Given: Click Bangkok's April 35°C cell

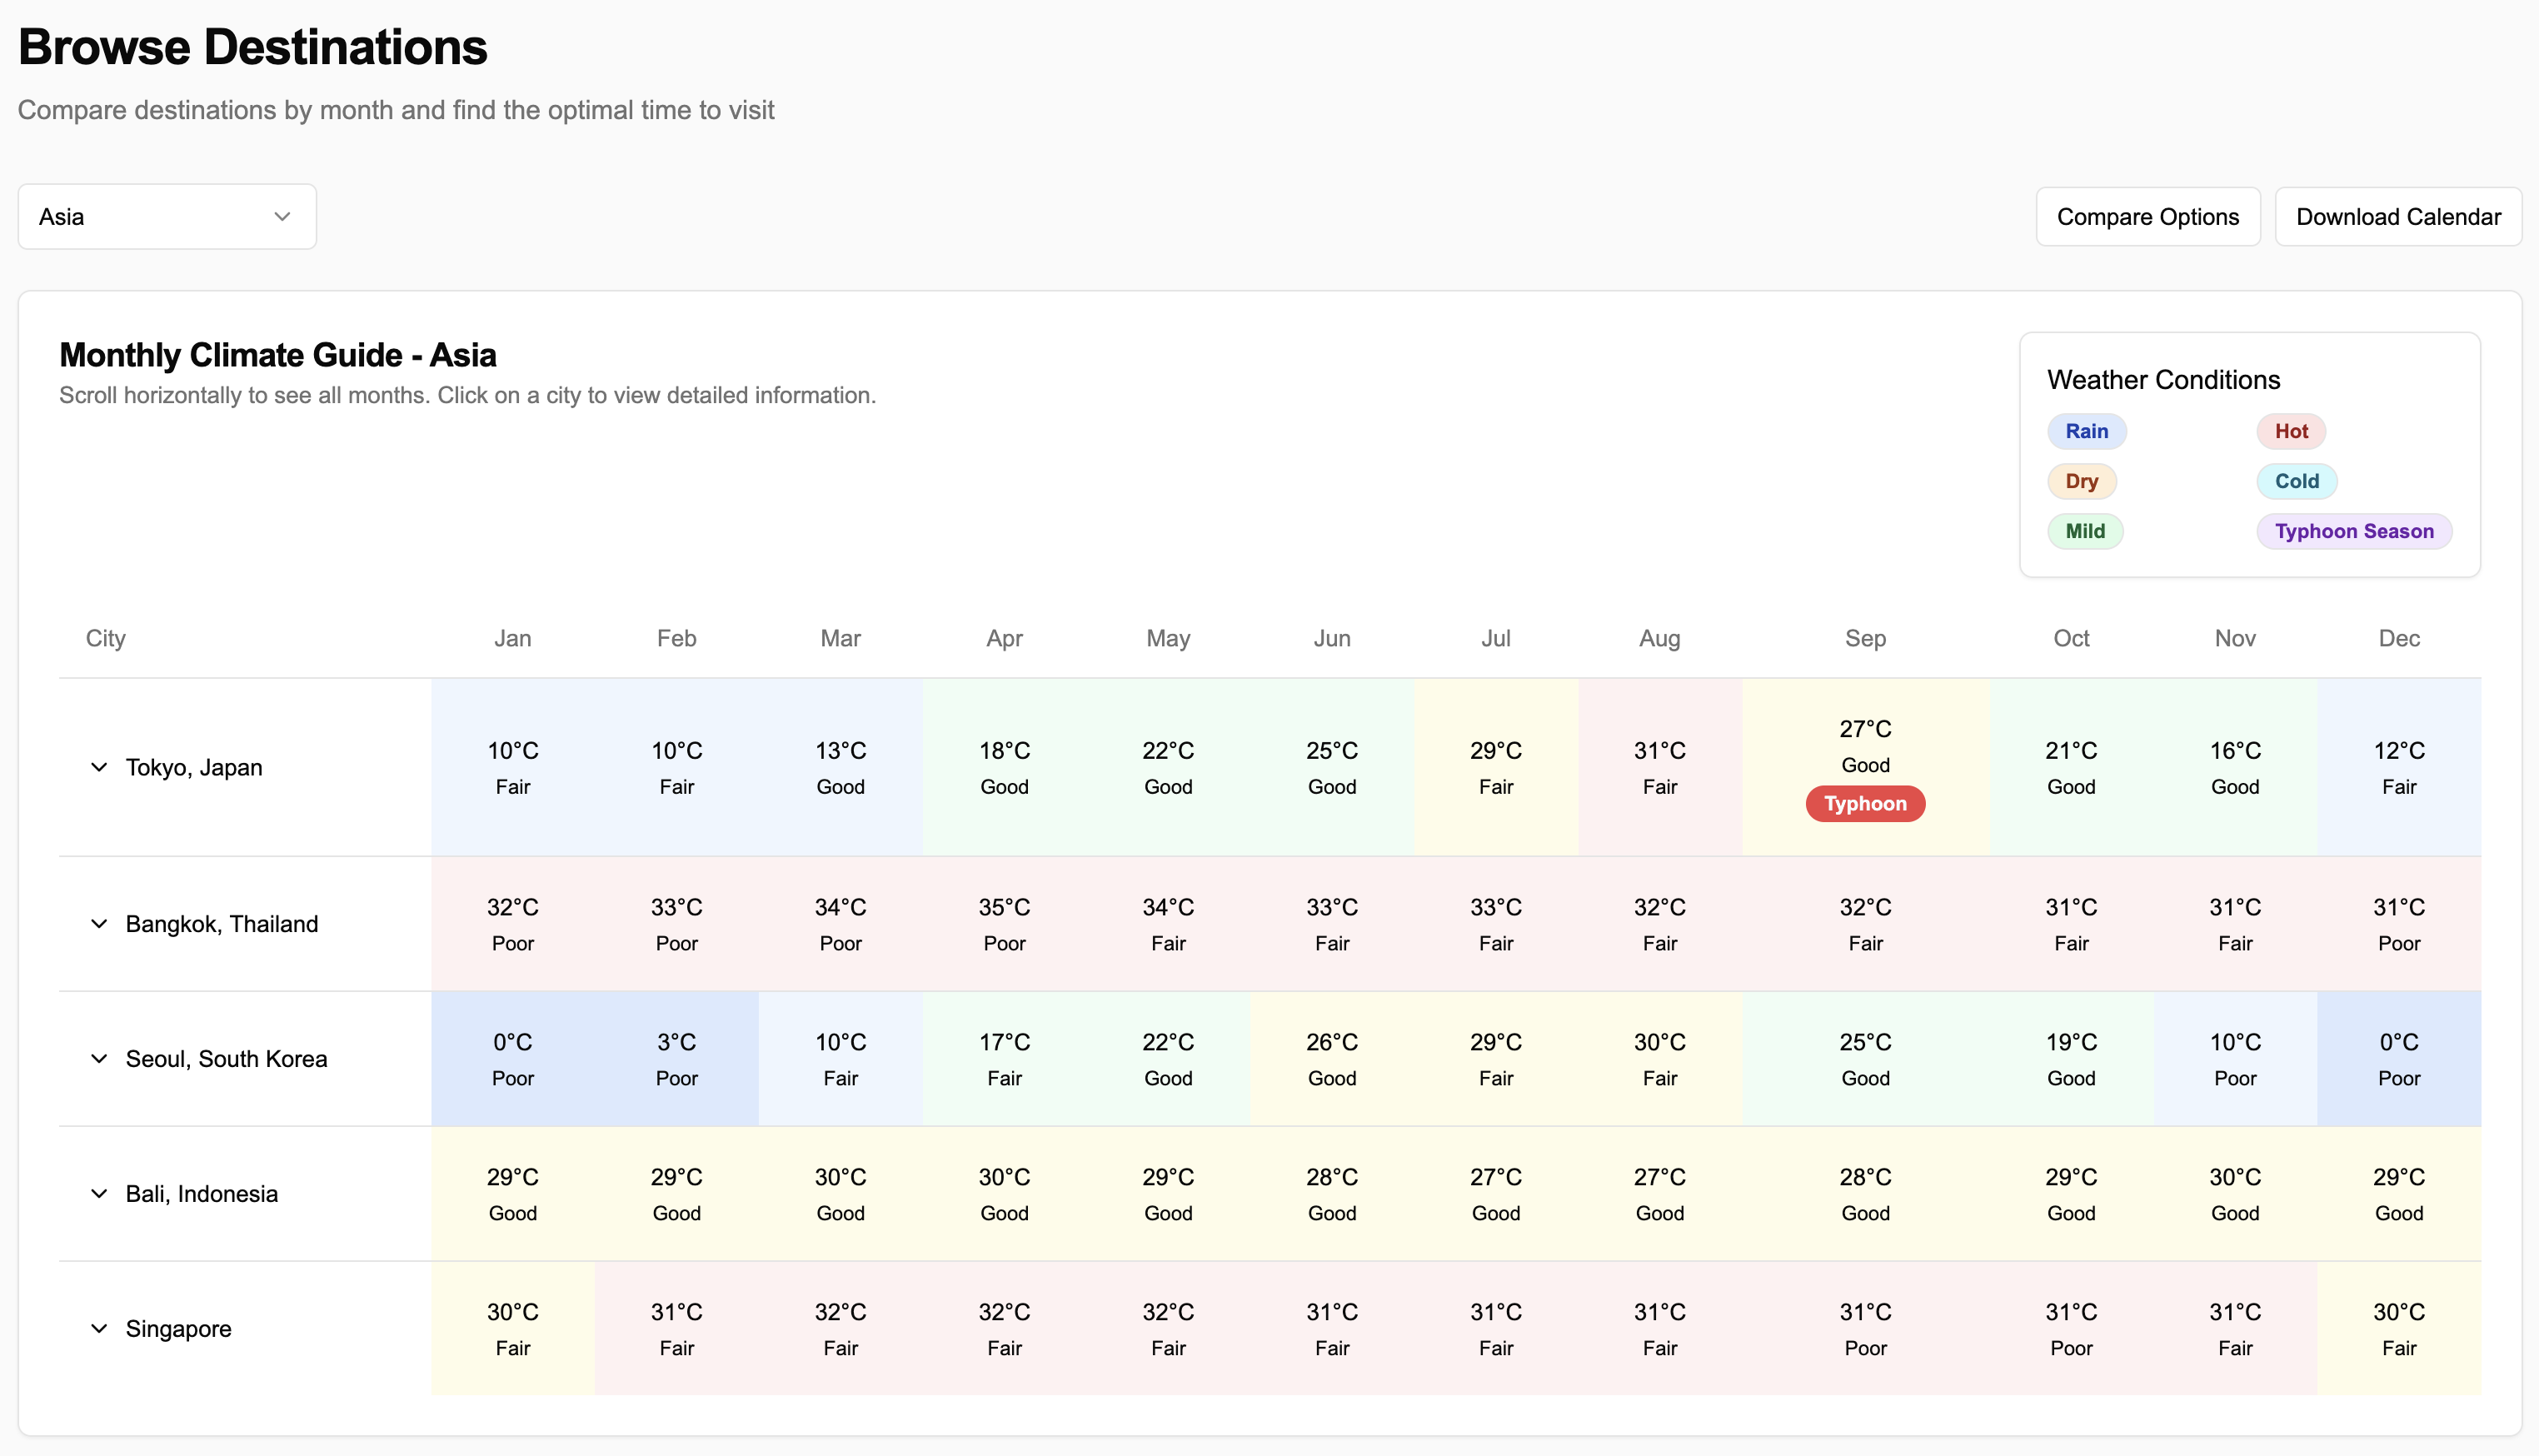Looking at the screenshot, I should click(x=1004, y=924).
